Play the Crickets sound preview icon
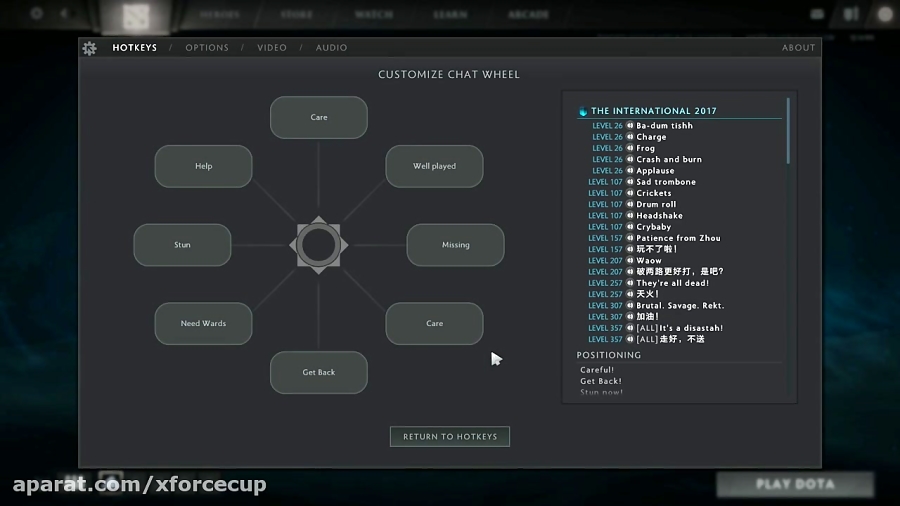The width and height of the screenshot is (900, 506). point(630,193)
